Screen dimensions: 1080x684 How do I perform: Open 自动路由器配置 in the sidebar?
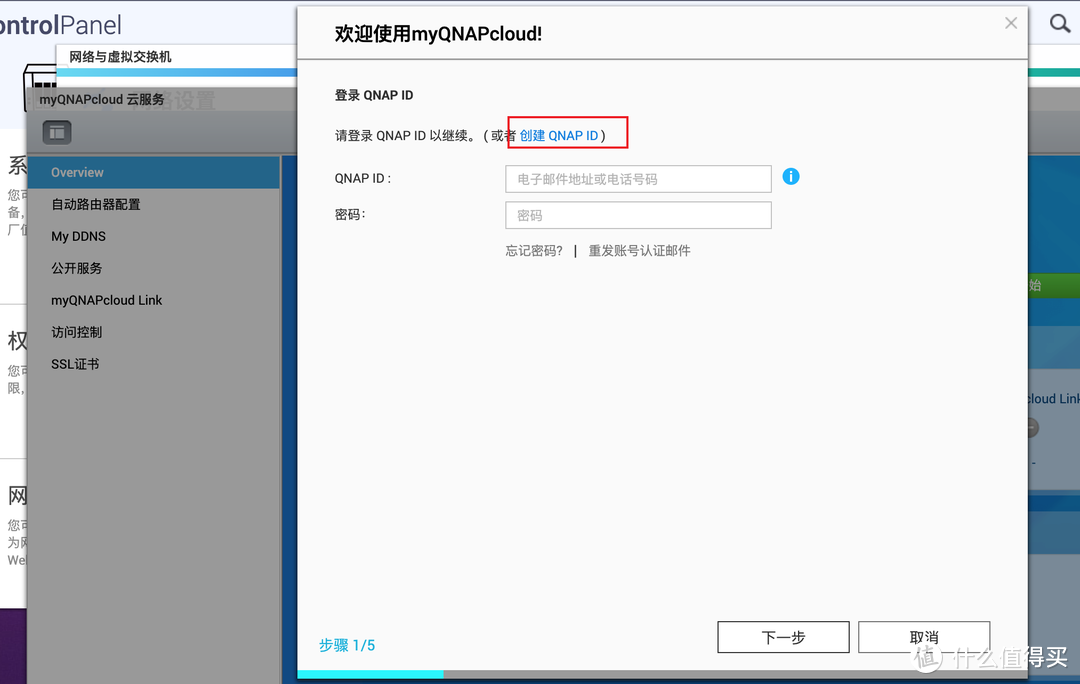pyautogui.click(x=96, y=204)
